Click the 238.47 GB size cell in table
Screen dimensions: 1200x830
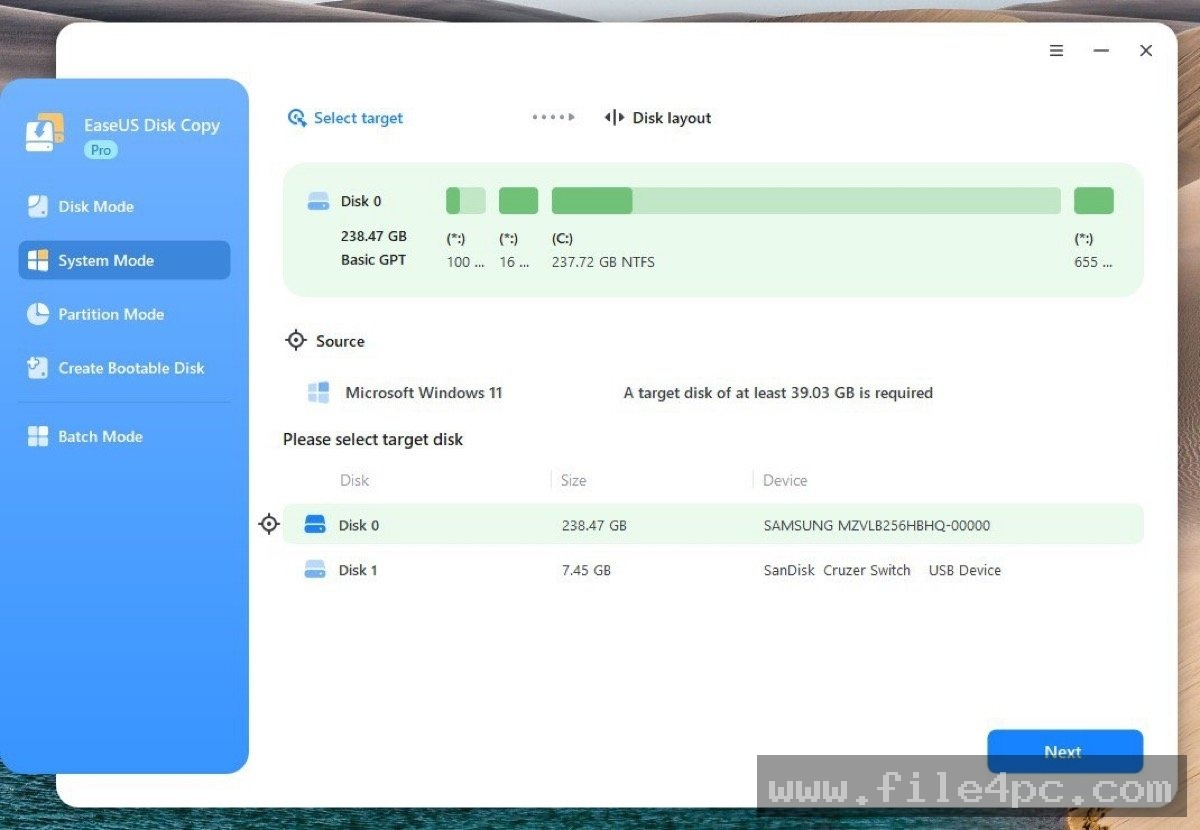coord(594,525)
